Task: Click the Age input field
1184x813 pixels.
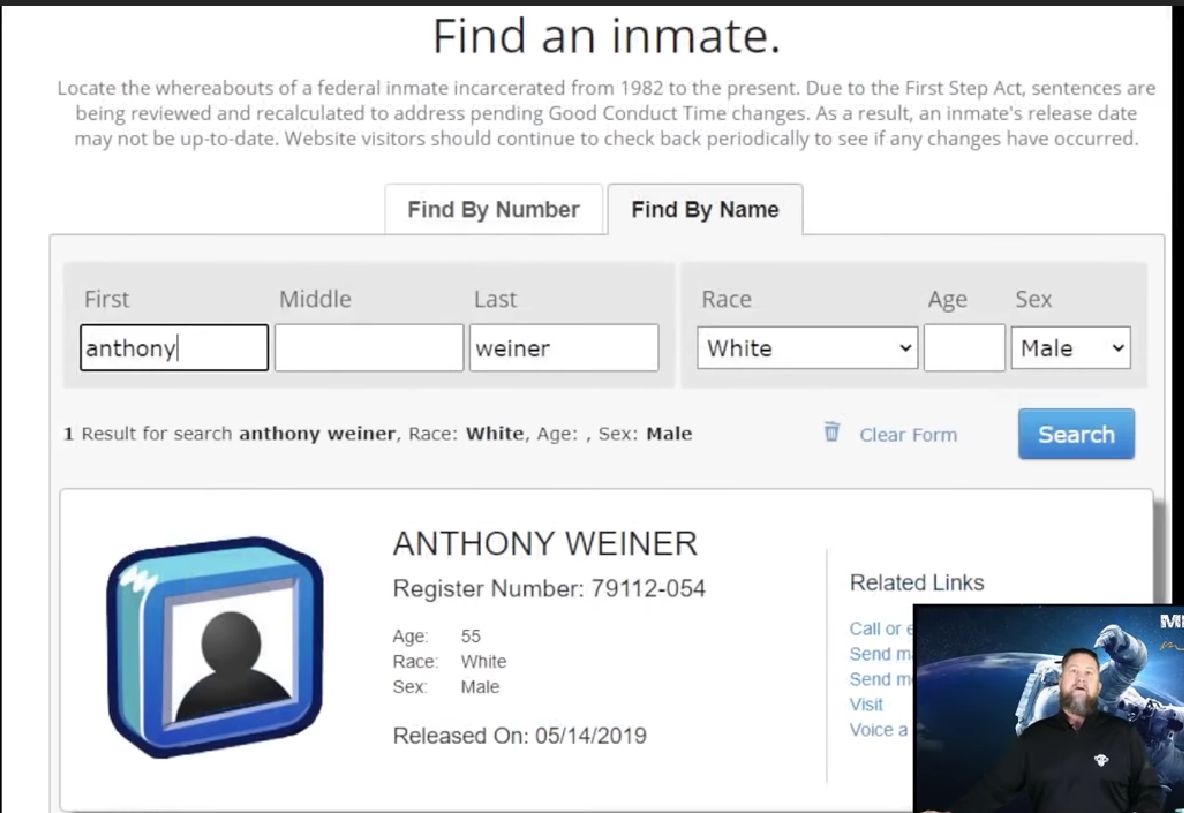Action: tap(964, 347)
